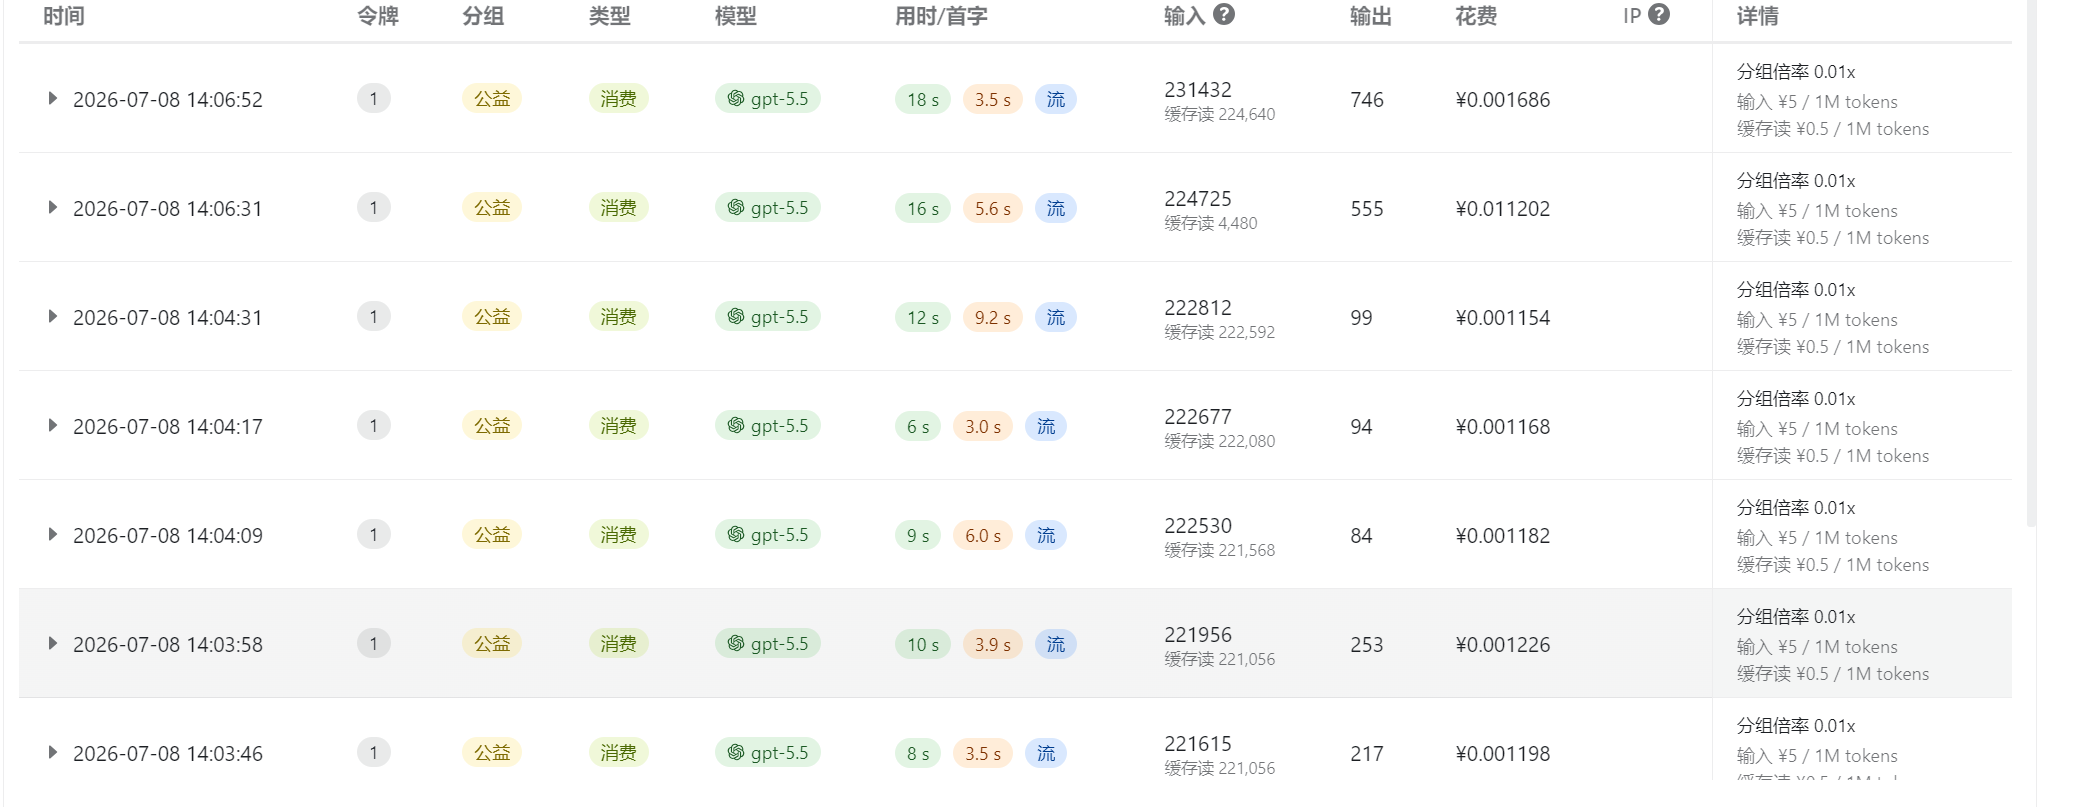Expand the 14:06:31 log row
This screenshot has height=807, width=2085.
tap(53, 208)
